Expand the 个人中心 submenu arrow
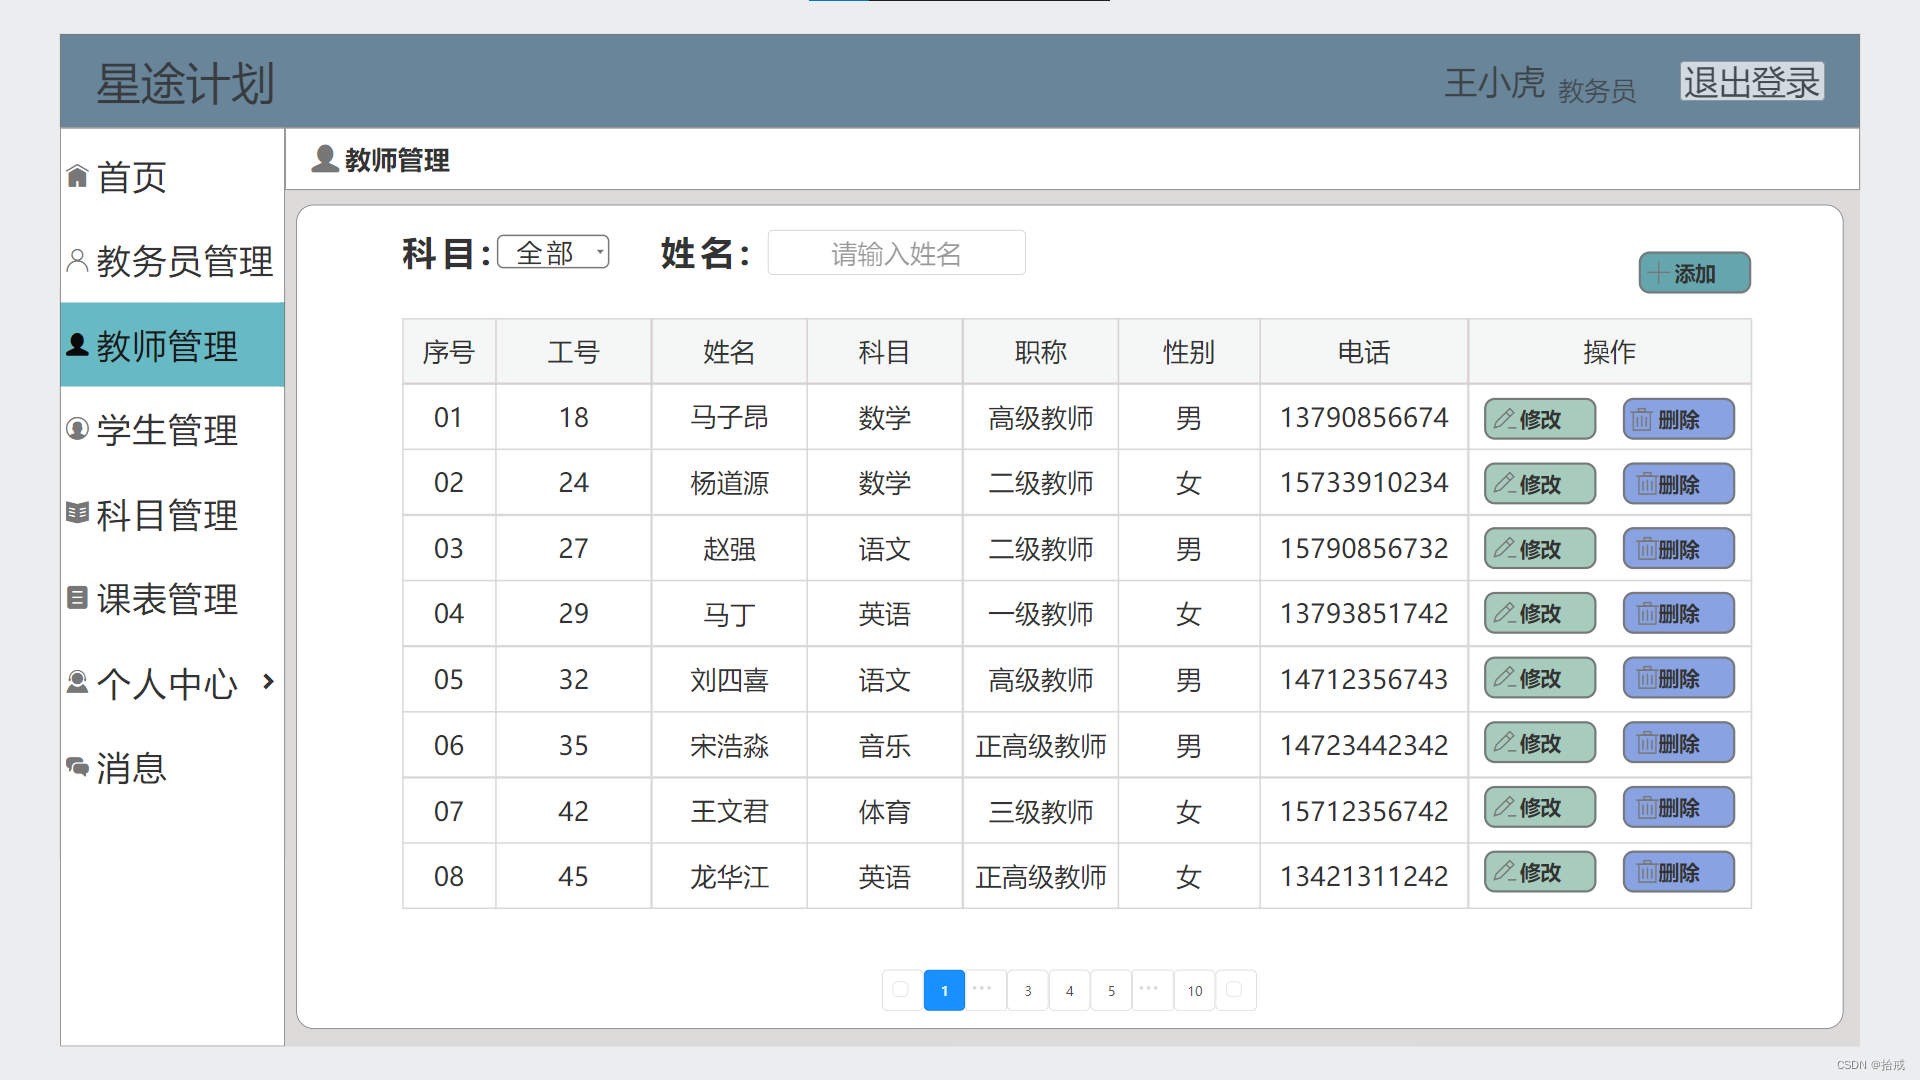The width and height of the screenshot is (1920, 1080). tap(268, 682)
